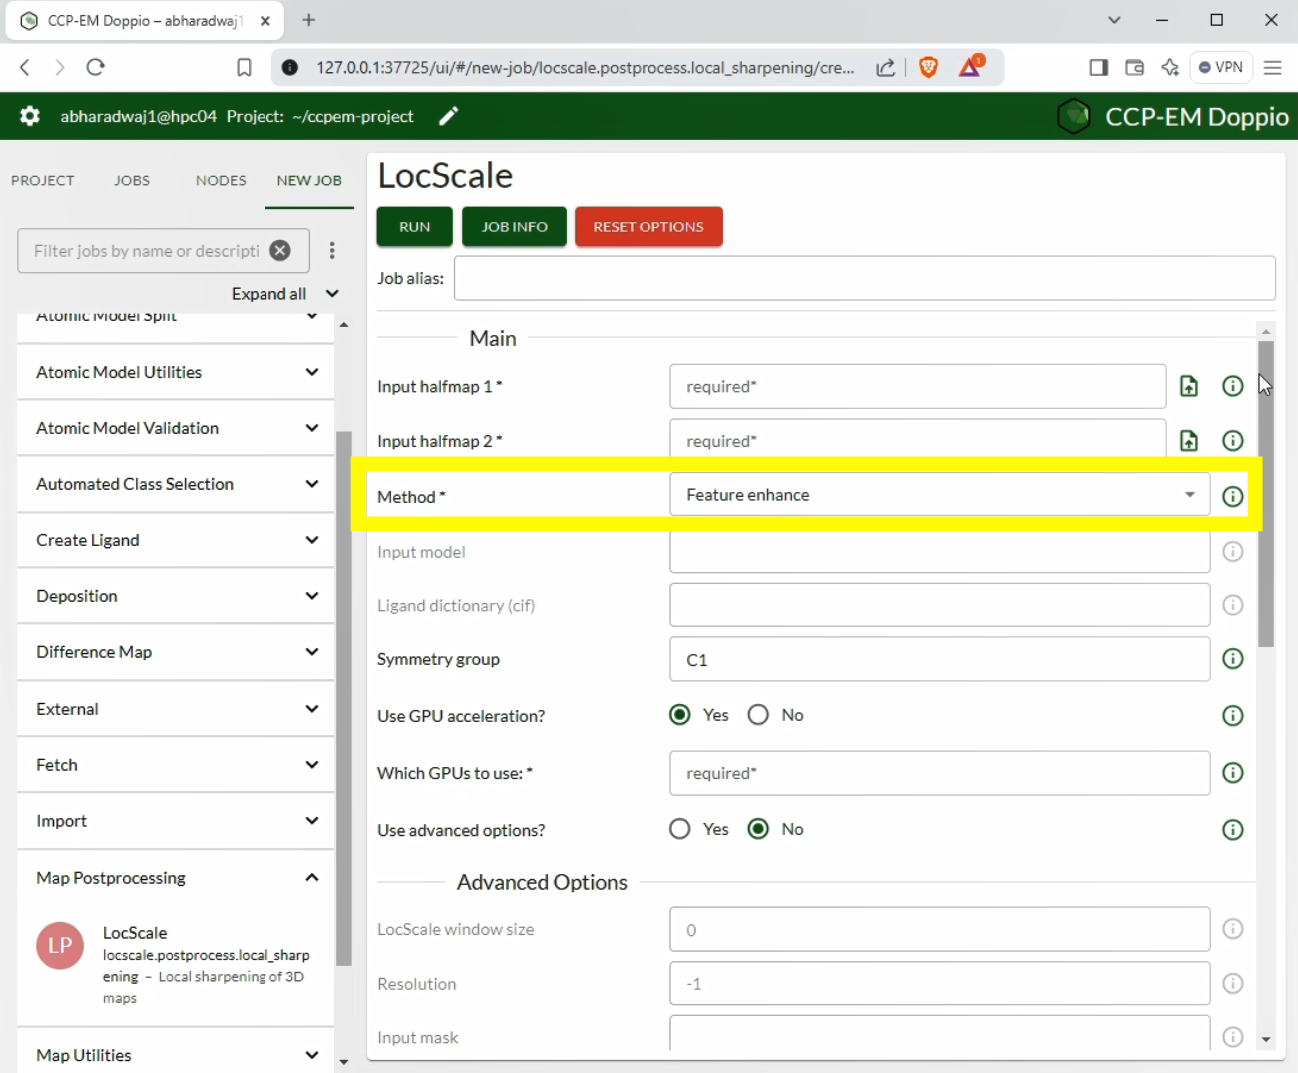Show info for Input halfmap 2

[1233, 441]
